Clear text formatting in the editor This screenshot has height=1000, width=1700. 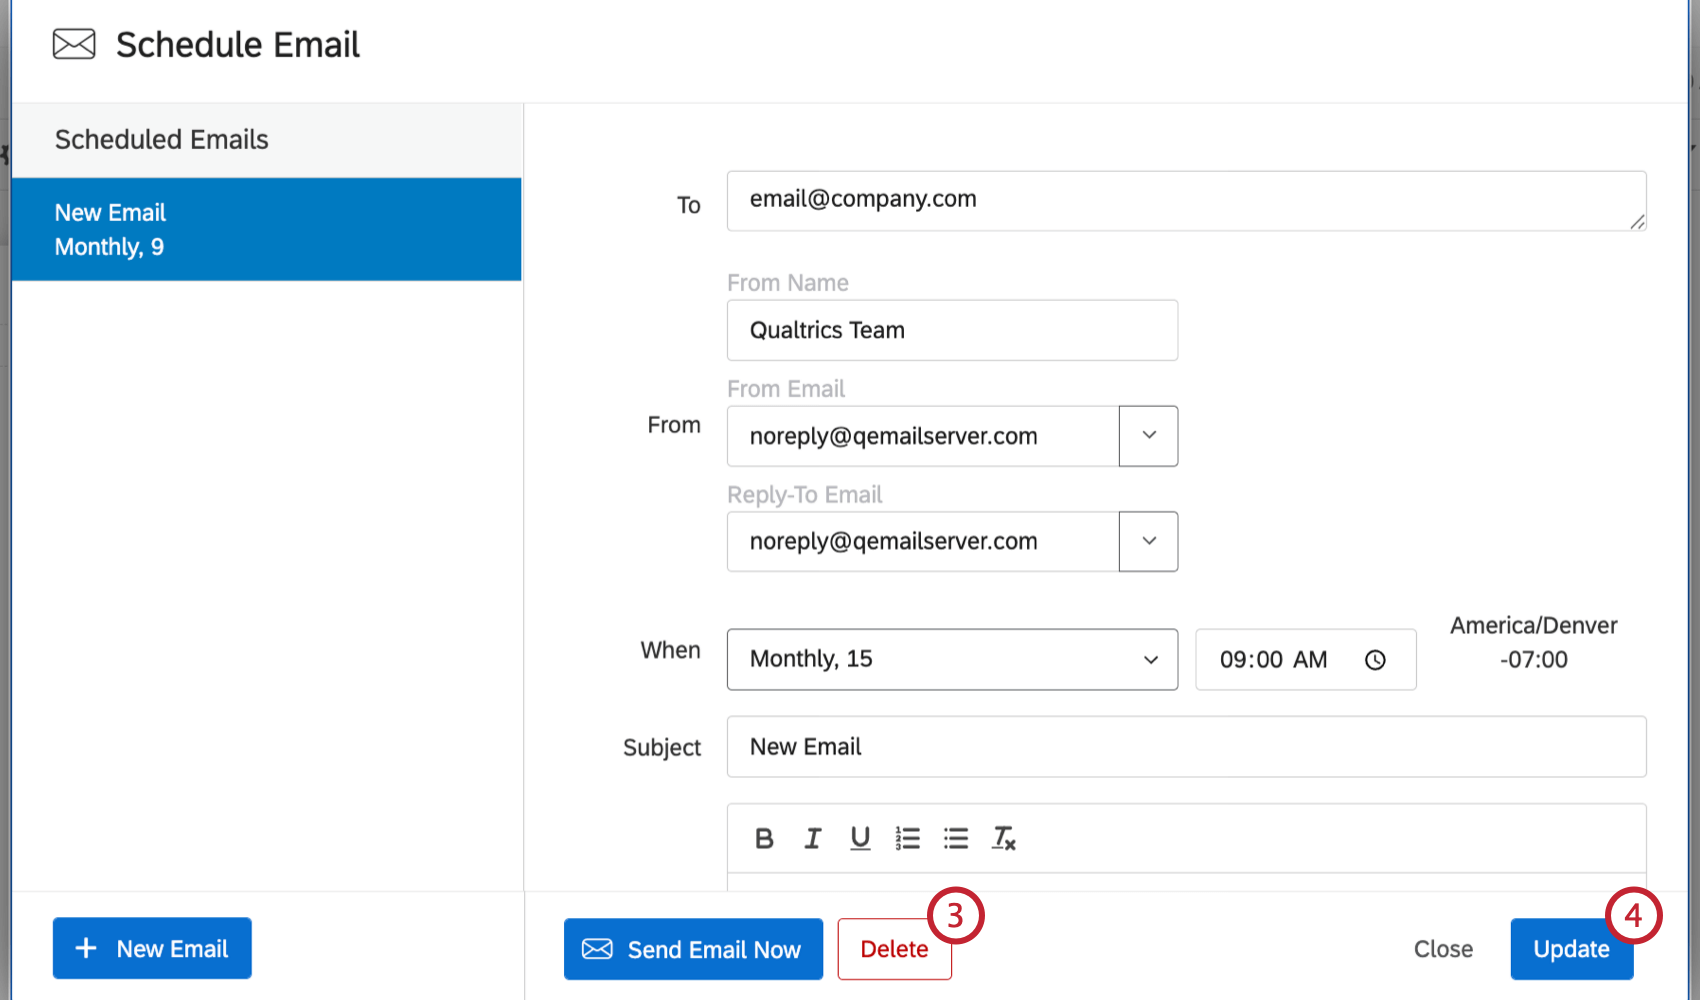click(x=1003, y=838)
